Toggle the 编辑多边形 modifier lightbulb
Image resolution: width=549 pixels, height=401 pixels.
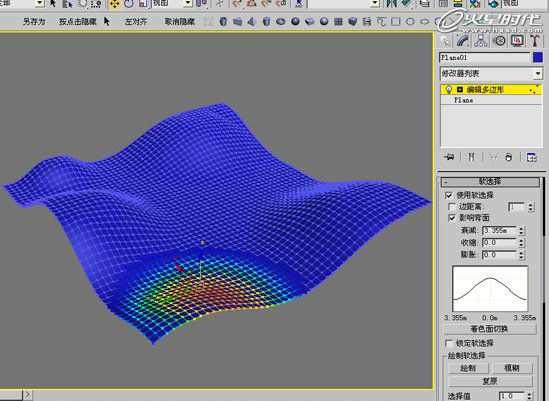click(449, 90)
